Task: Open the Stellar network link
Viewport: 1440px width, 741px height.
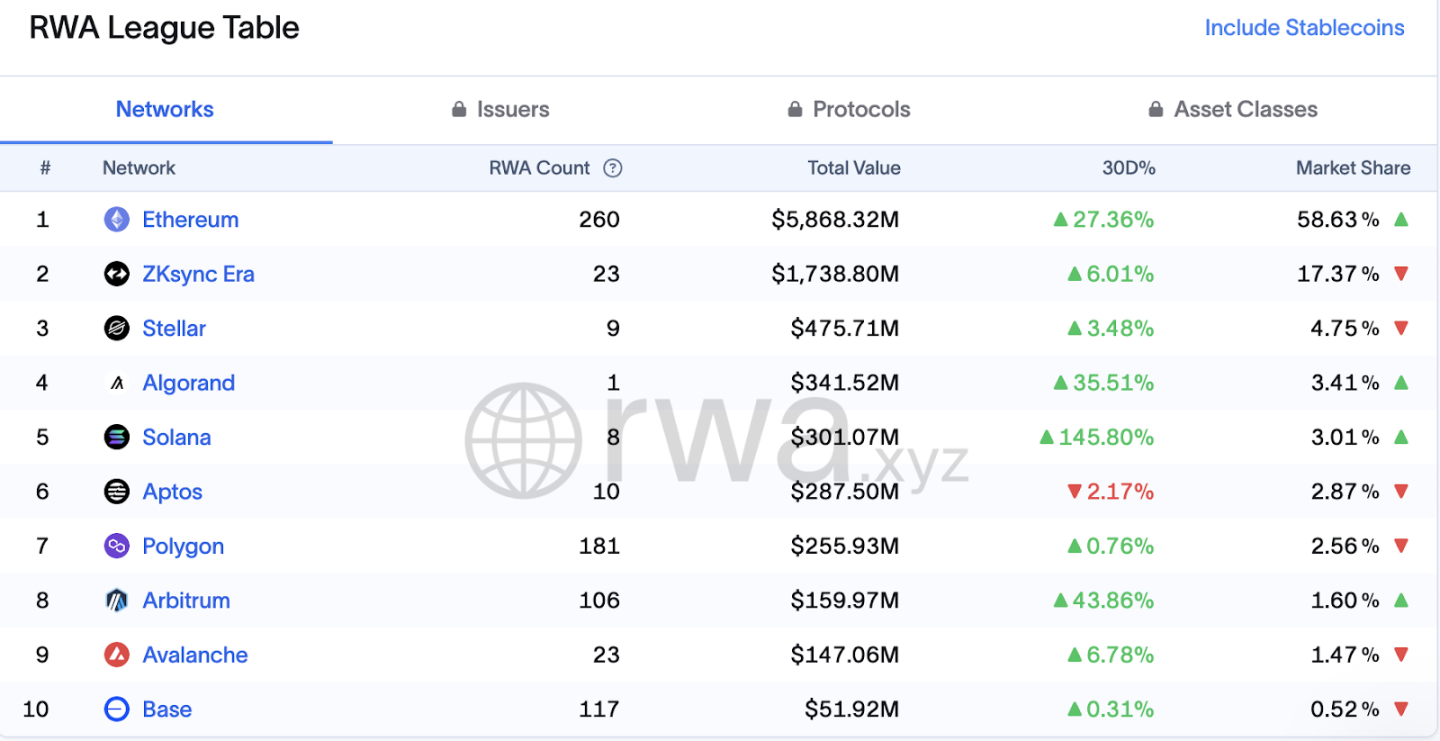Action: pyautogui.click(x=174, y=328)
